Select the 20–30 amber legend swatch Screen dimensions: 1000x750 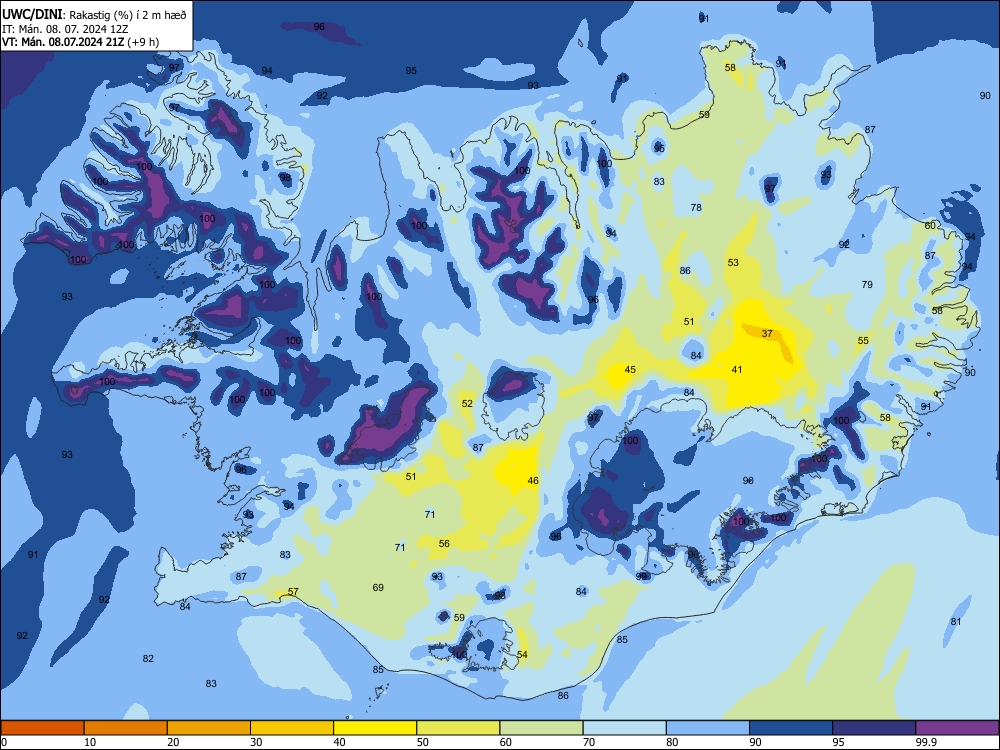209,728
